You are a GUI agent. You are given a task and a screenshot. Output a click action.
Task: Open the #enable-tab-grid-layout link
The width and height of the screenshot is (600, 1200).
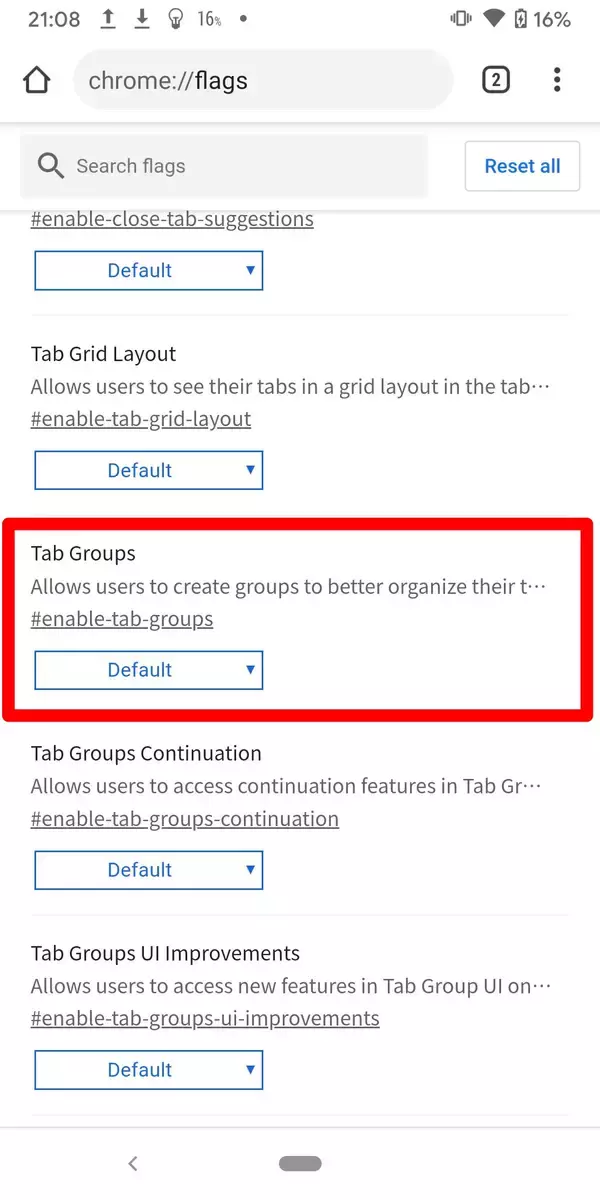[141, 419]
